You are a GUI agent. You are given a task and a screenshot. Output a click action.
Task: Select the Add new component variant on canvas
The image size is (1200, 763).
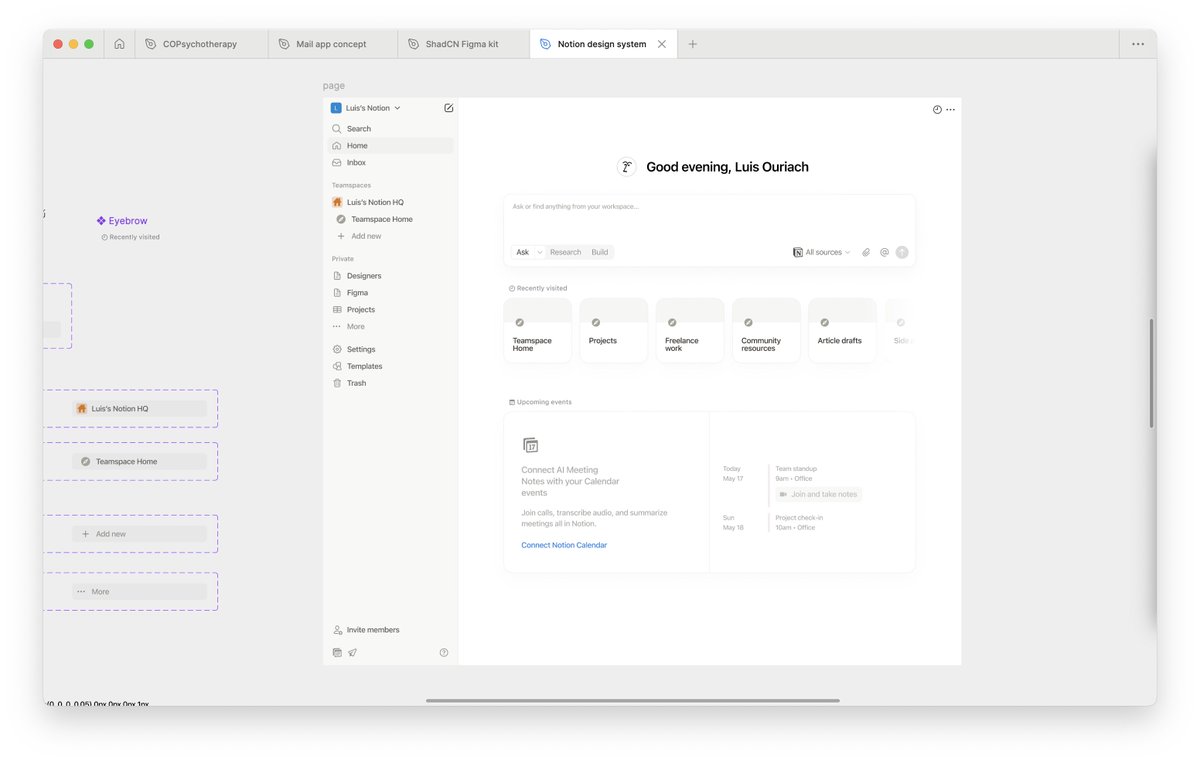coord(139,534)
